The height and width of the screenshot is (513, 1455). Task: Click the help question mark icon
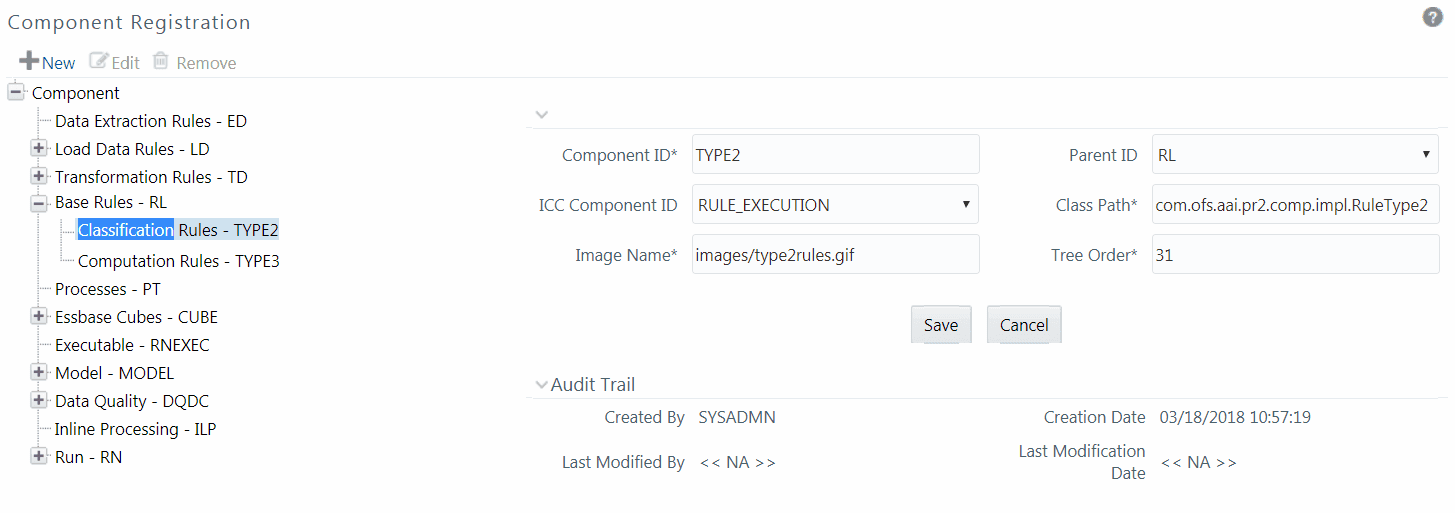click(1433, 17)
